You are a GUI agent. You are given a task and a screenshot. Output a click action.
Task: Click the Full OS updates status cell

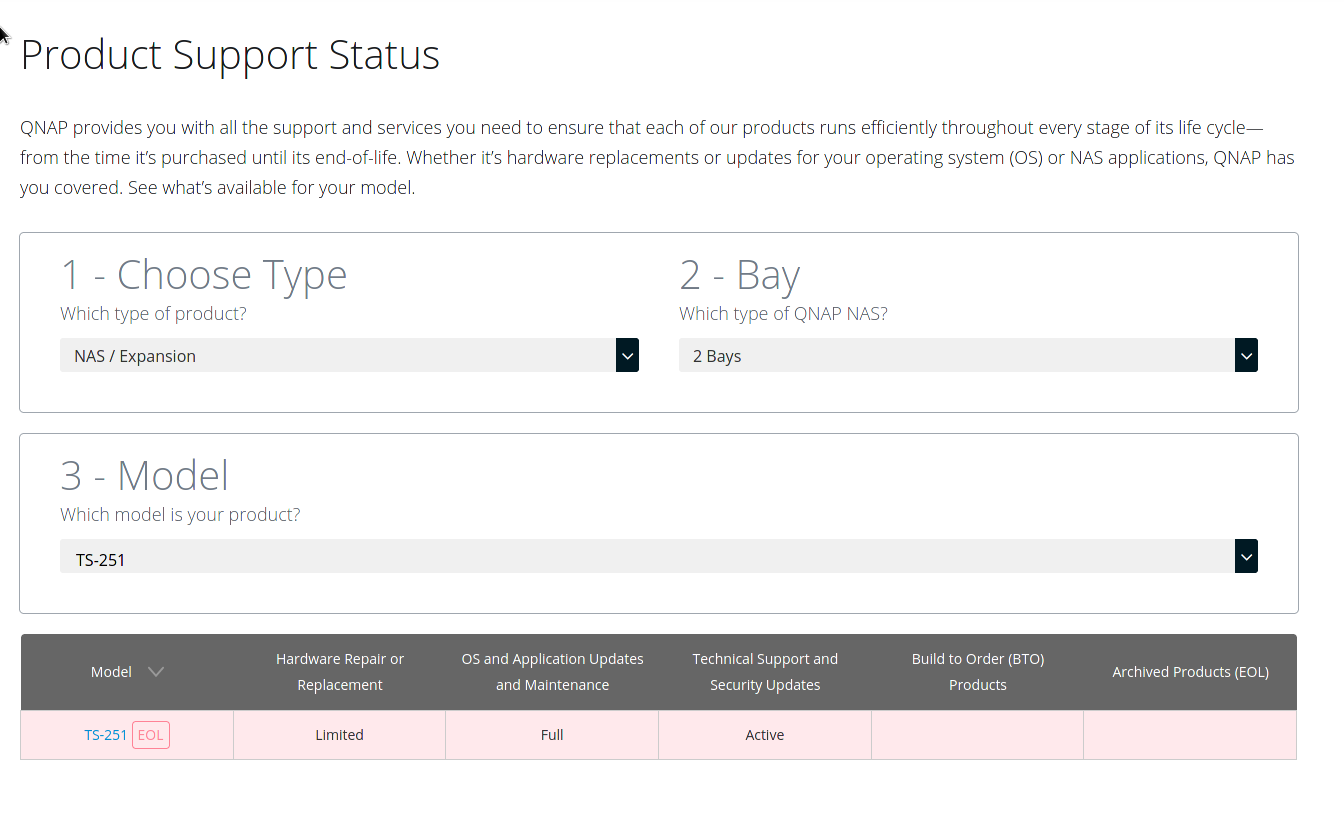click(x=552, y=735)
